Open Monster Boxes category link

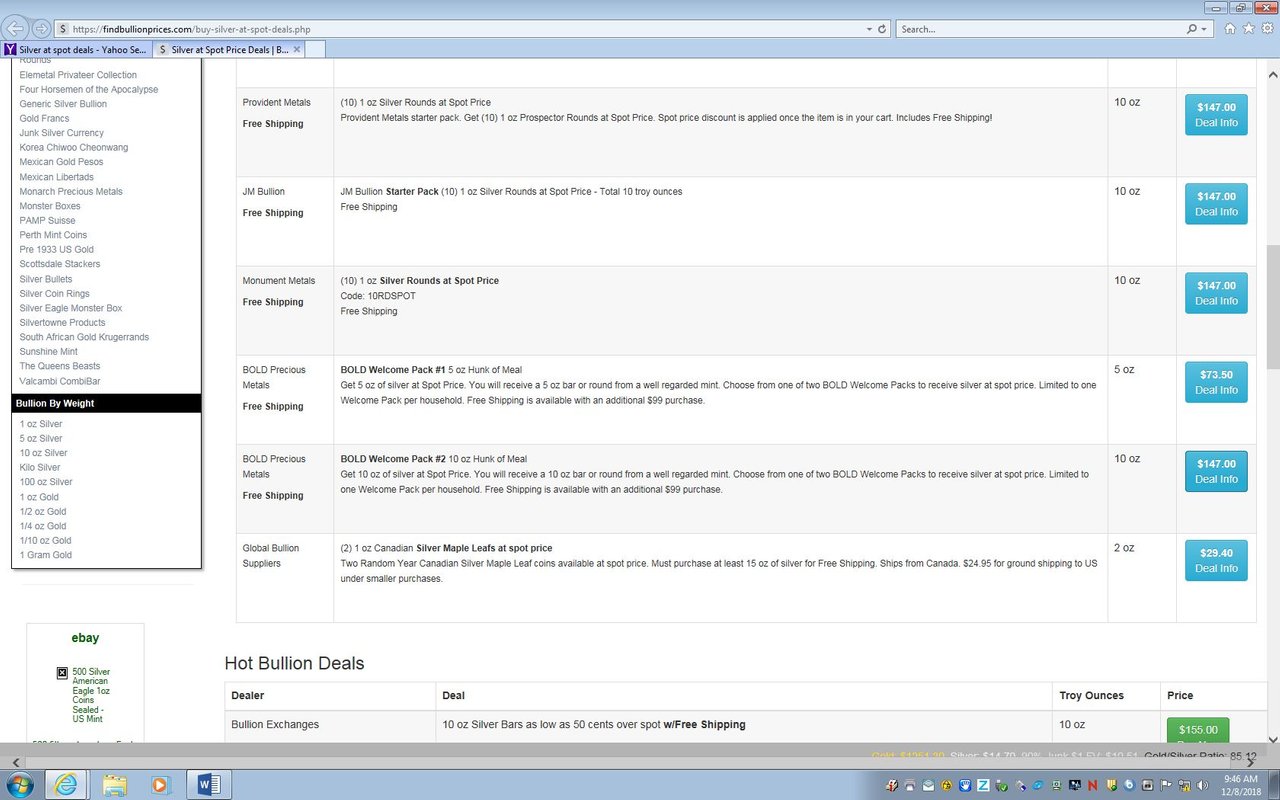coord(50,206)
